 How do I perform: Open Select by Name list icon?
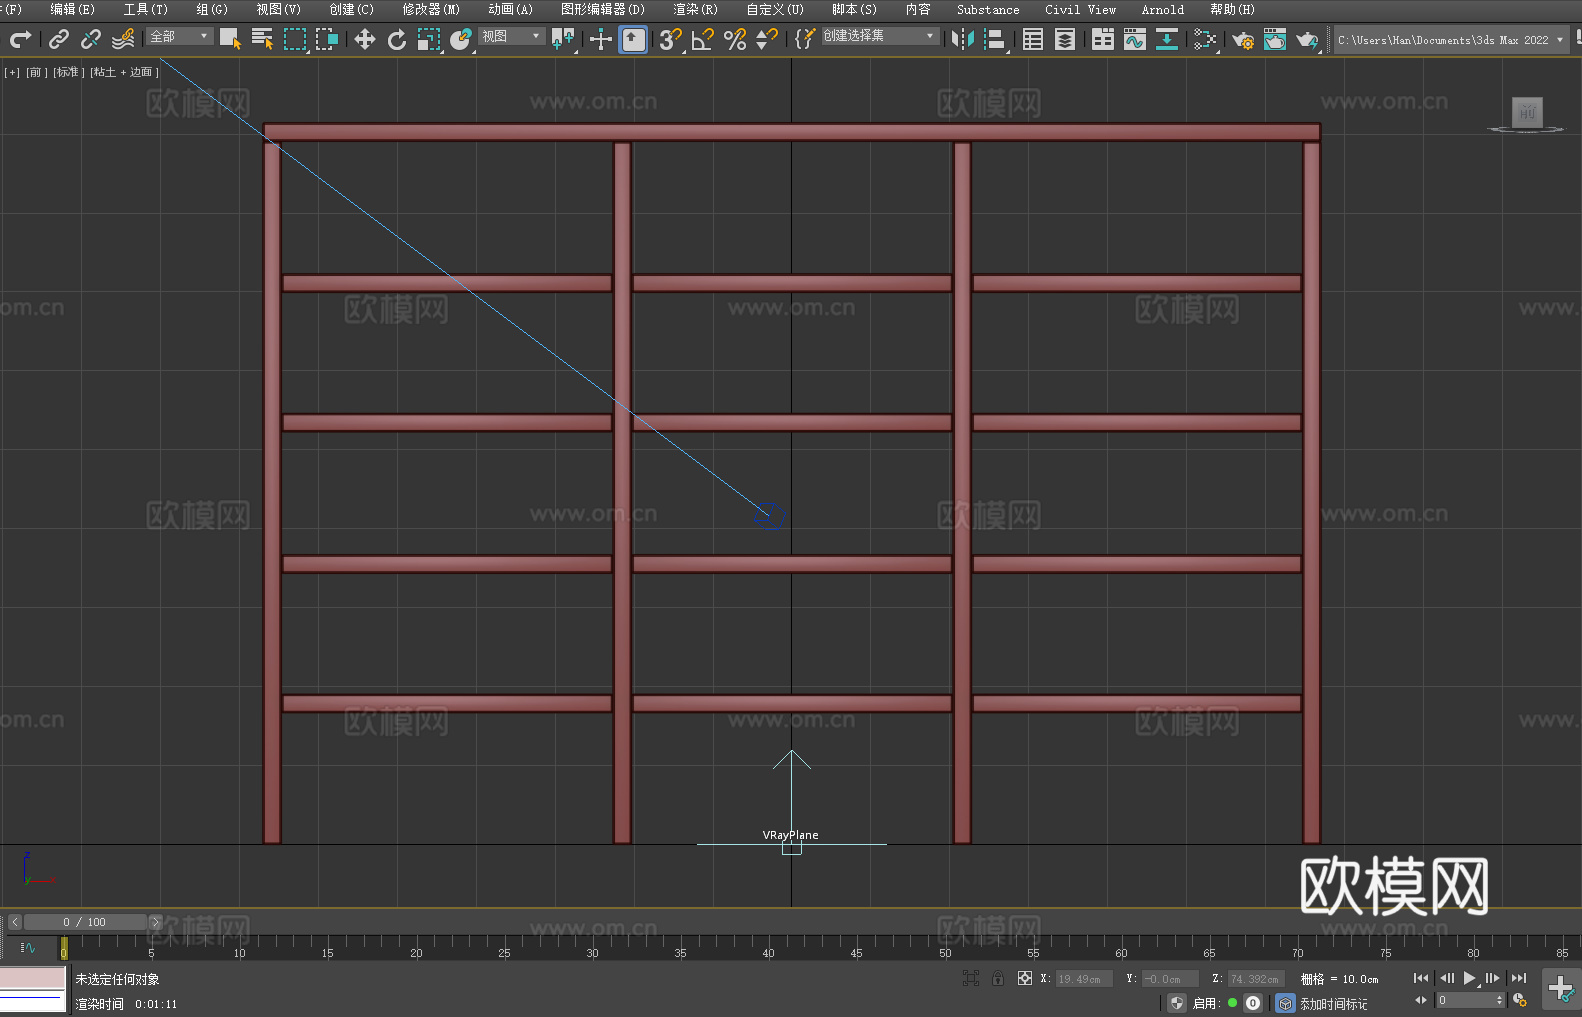coord(262,39)
